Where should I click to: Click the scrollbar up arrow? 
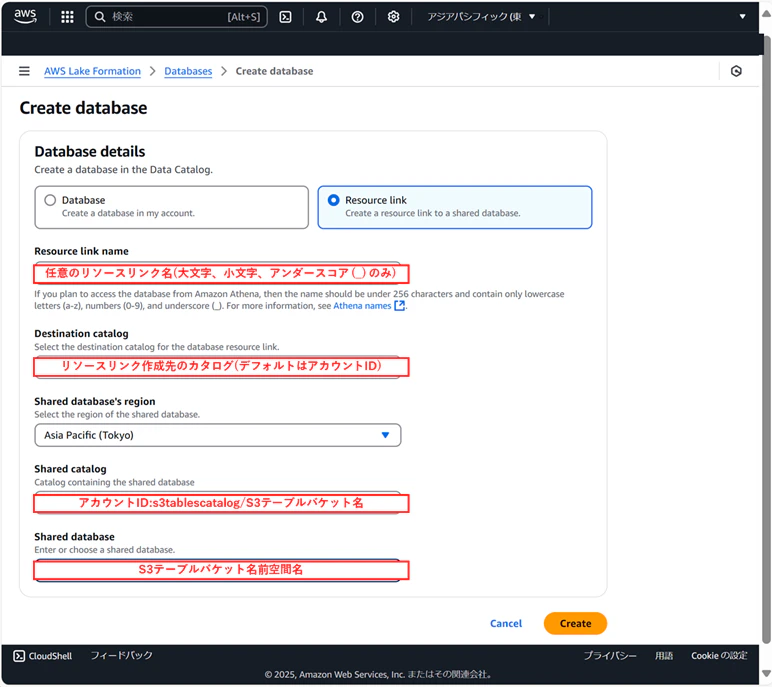coord(767,13)
